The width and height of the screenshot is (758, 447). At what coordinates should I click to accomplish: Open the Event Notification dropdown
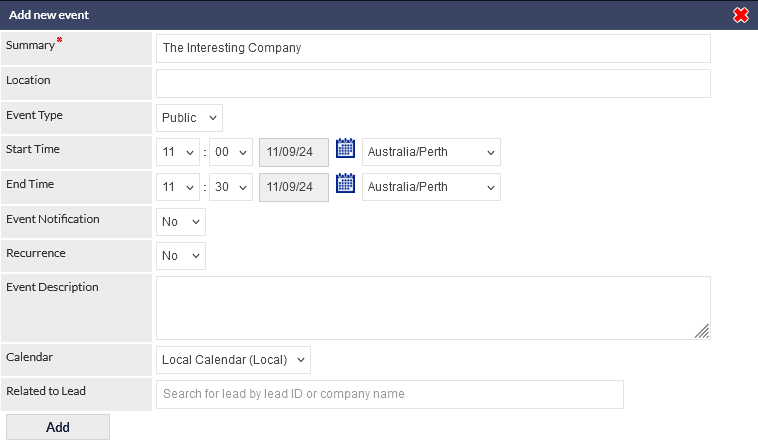(181, 222)
